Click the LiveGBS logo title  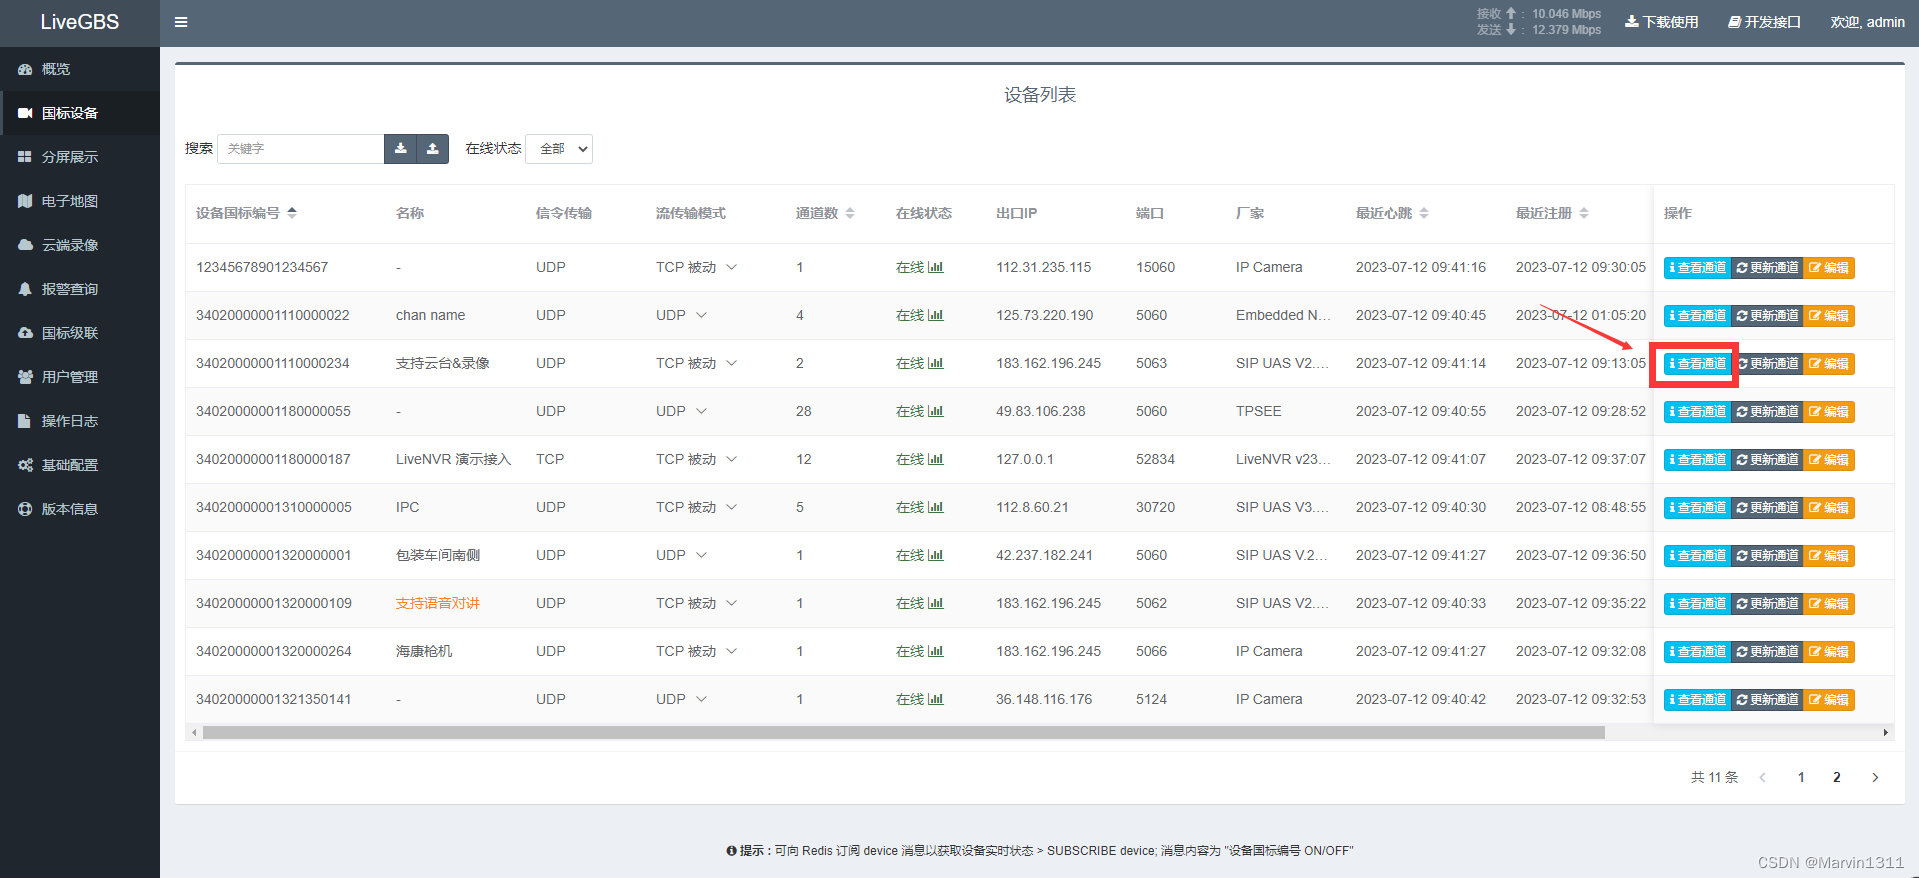pos(80,22)
